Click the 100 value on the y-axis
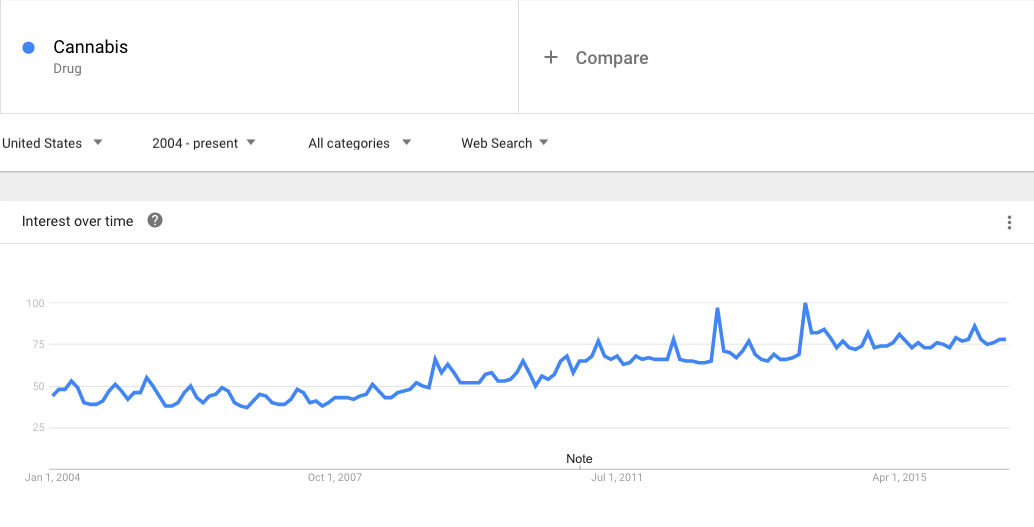Screen dimensions: 1034x527 [35, 303]
